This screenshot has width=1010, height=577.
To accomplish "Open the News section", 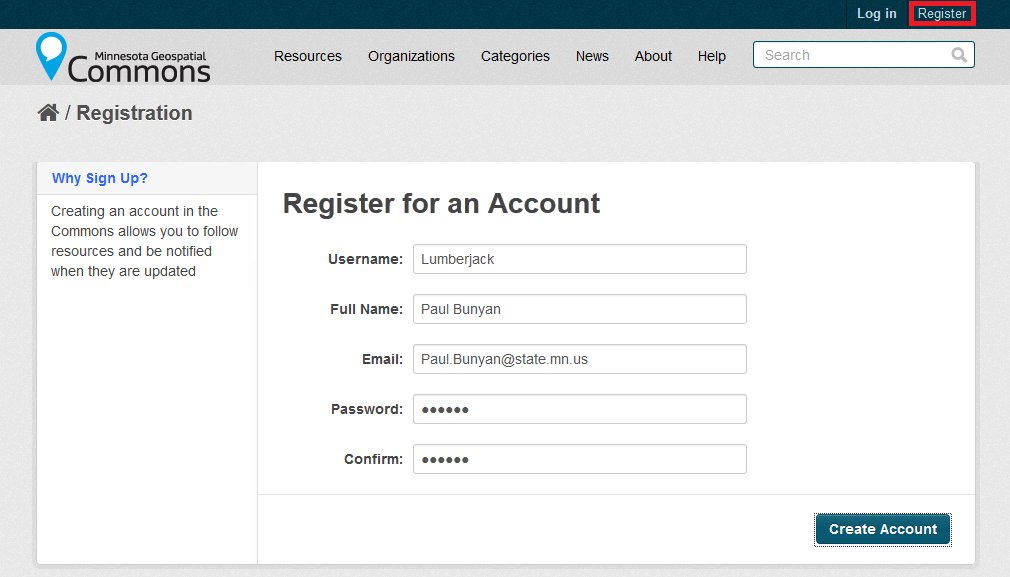I will [592, 56].
